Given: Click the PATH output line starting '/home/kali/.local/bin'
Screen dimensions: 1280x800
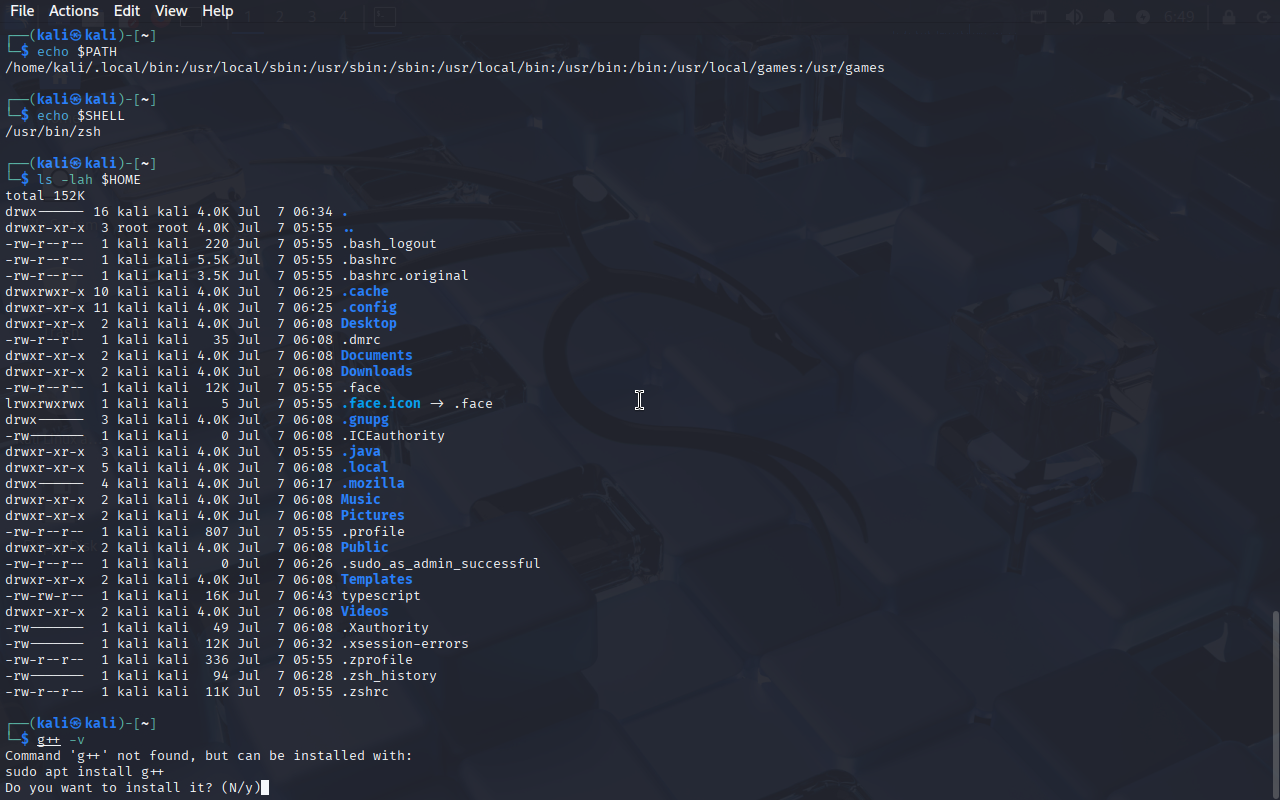Looking at the screenshot, I should 445,68.
